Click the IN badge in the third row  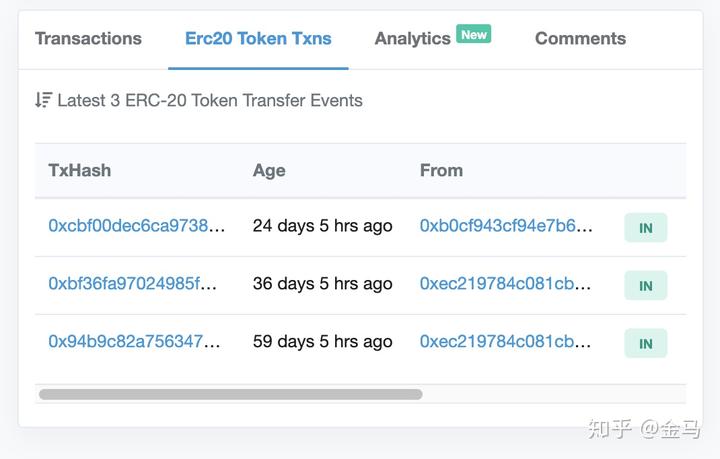tap(645, 344)
